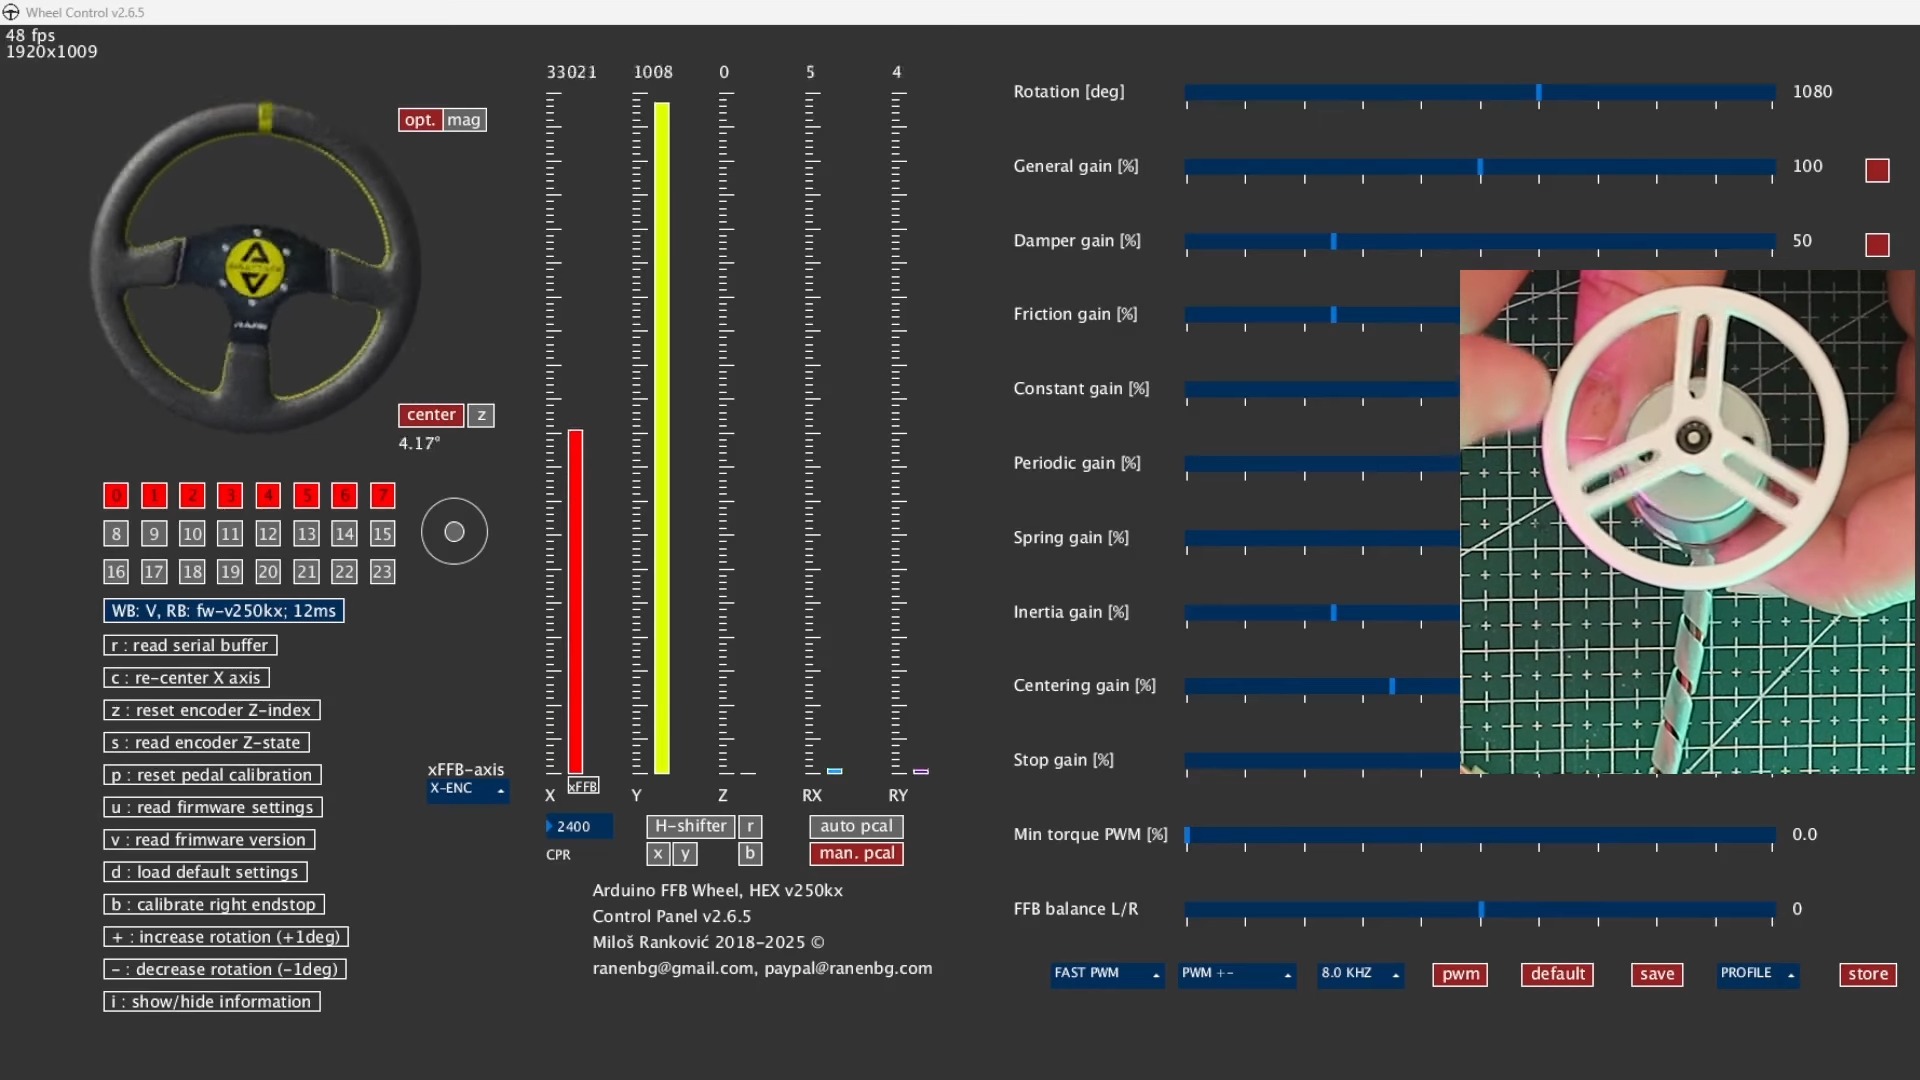Switch to the "mag" encoder tab
1920x1080 pixels.
(464, 119)
